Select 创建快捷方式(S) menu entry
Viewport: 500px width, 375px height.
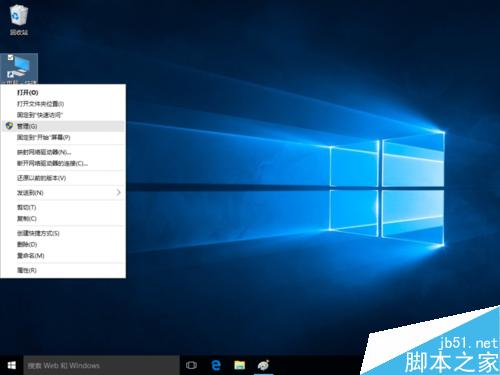tap(63, 233)
